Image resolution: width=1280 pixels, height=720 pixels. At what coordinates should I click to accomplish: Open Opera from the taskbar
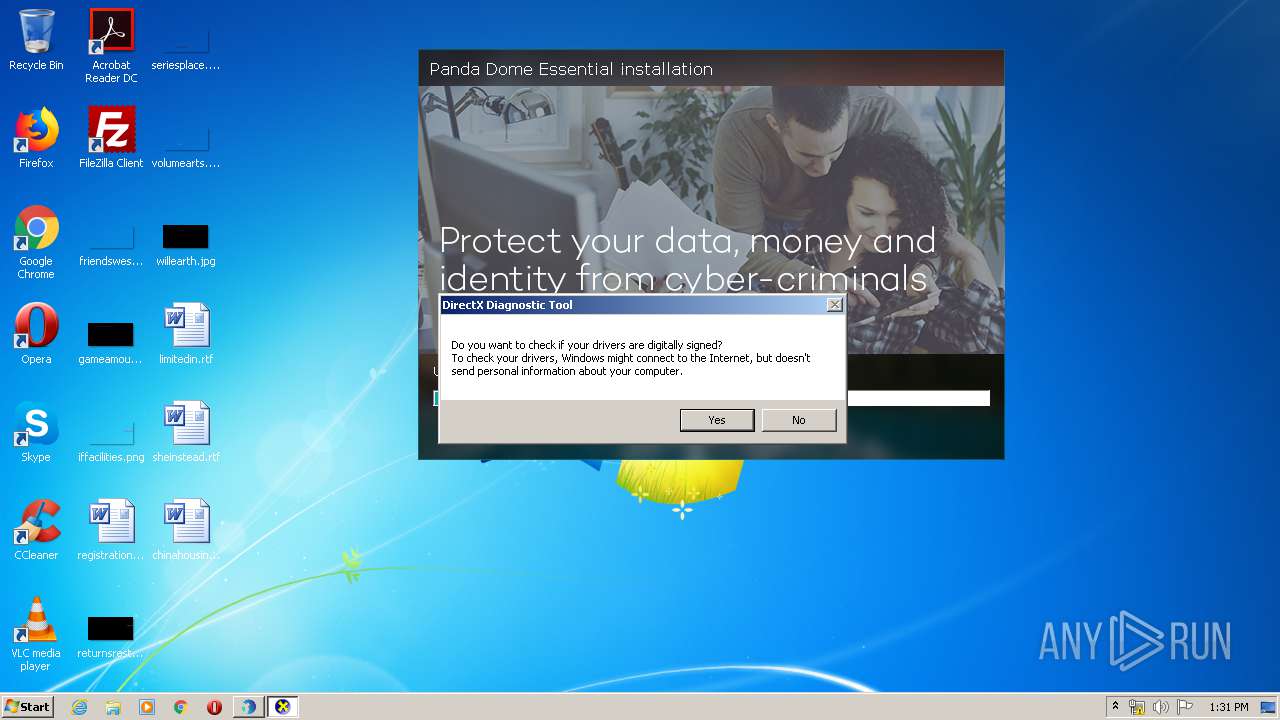[214, 707]
